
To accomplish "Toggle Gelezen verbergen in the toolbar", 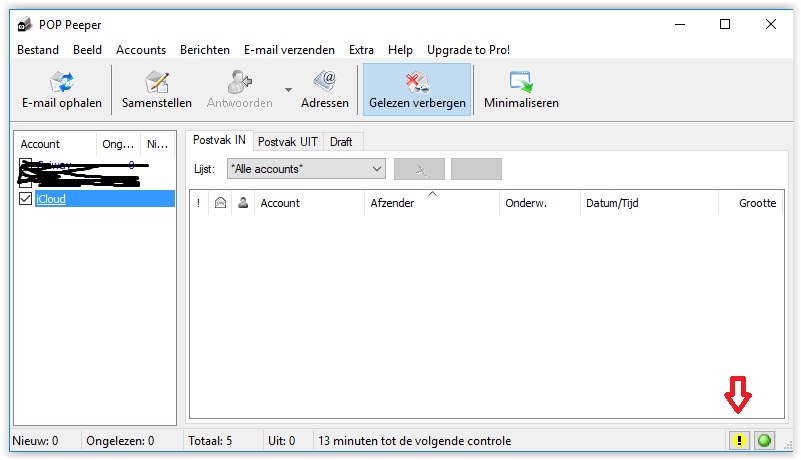I will [x=417, y=89].
